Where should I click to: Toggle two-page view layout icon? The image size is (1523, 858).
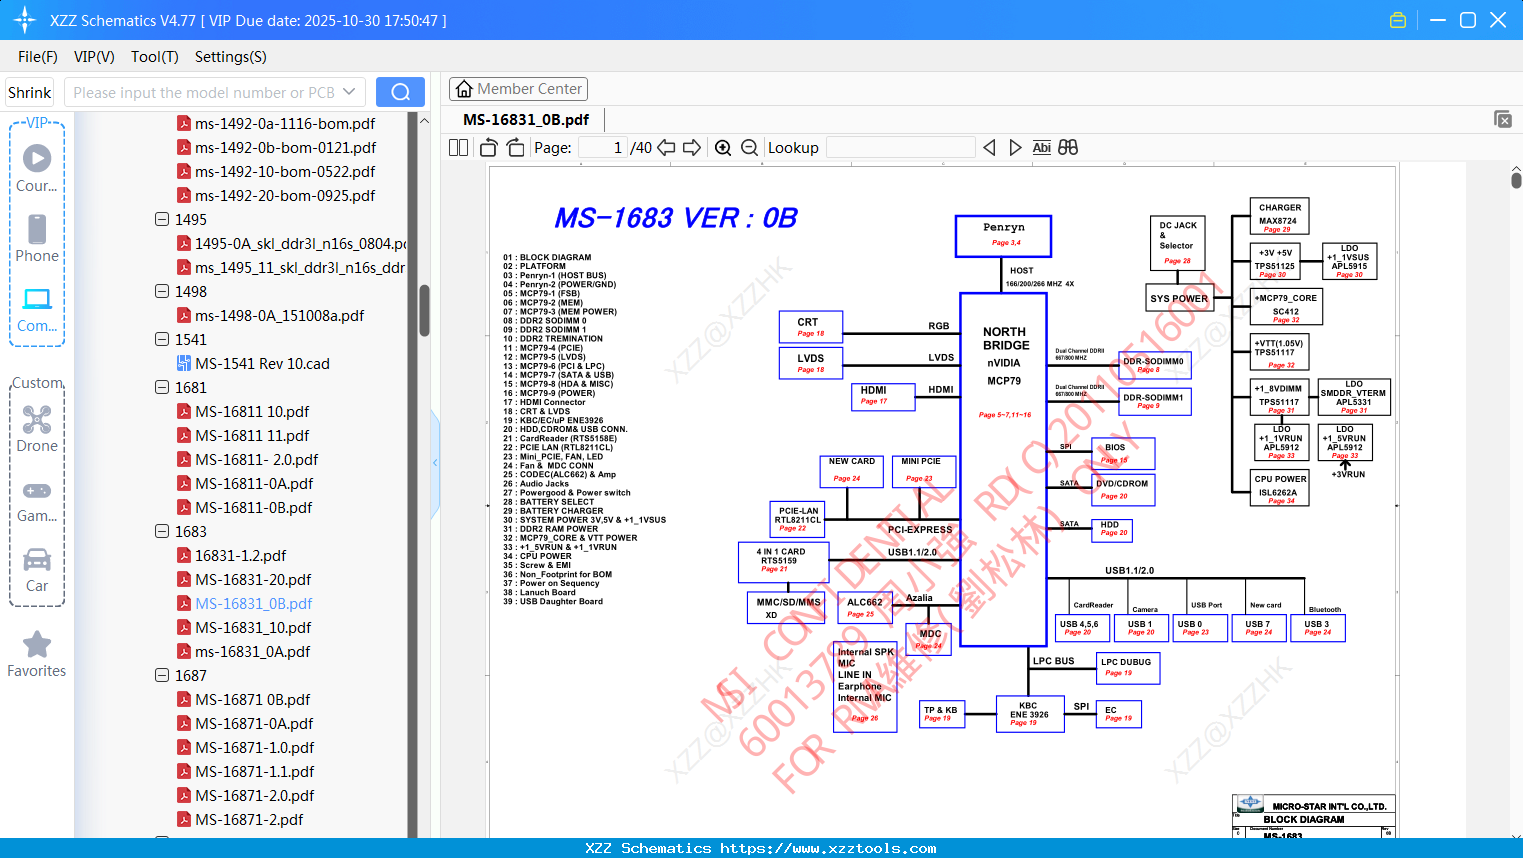click(x=459, y=148)
